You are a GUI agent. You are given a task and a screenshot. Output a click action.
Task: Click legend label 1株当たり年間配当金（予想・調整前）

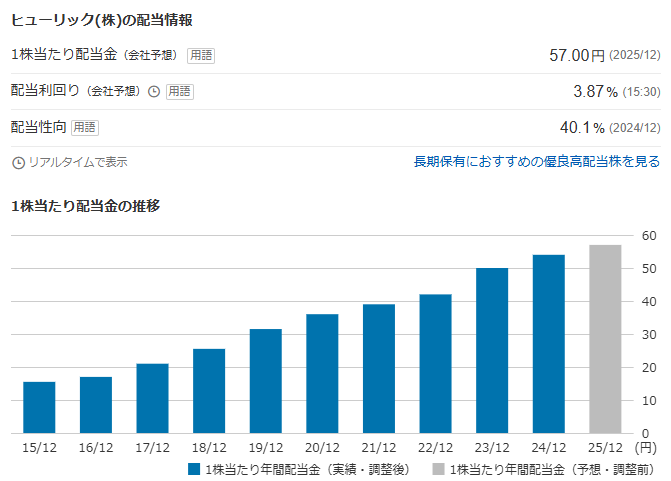tap(552, 469)
